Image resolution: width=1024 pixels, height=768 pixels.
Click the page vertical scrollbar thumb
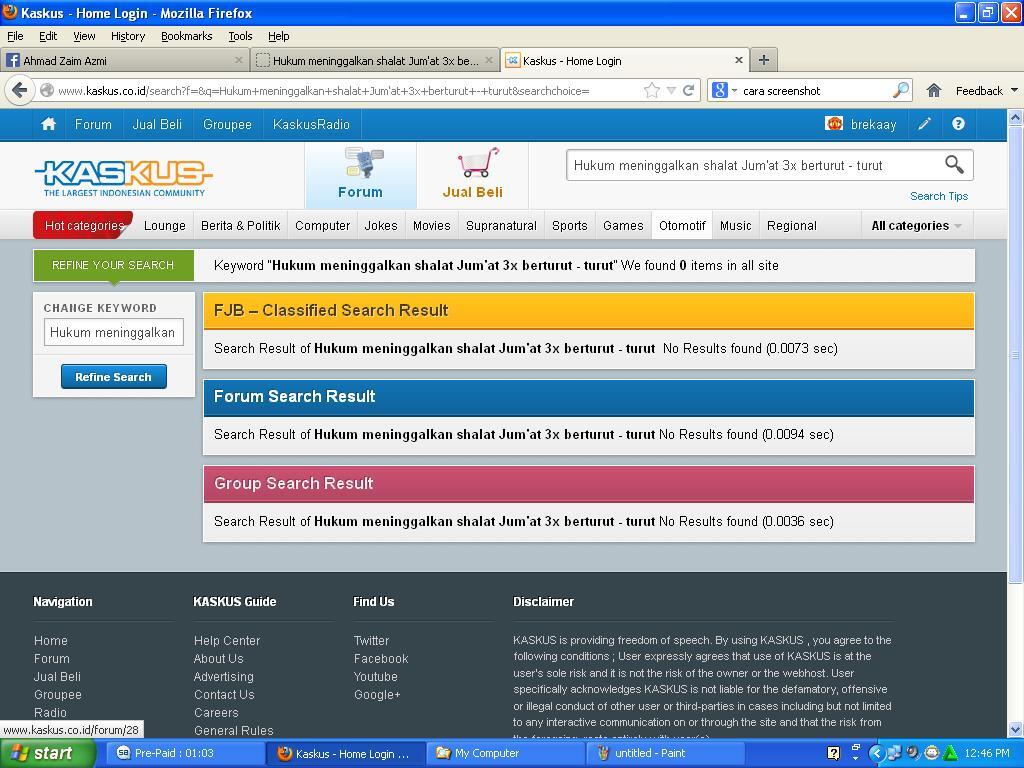(x=1015, y=354)
